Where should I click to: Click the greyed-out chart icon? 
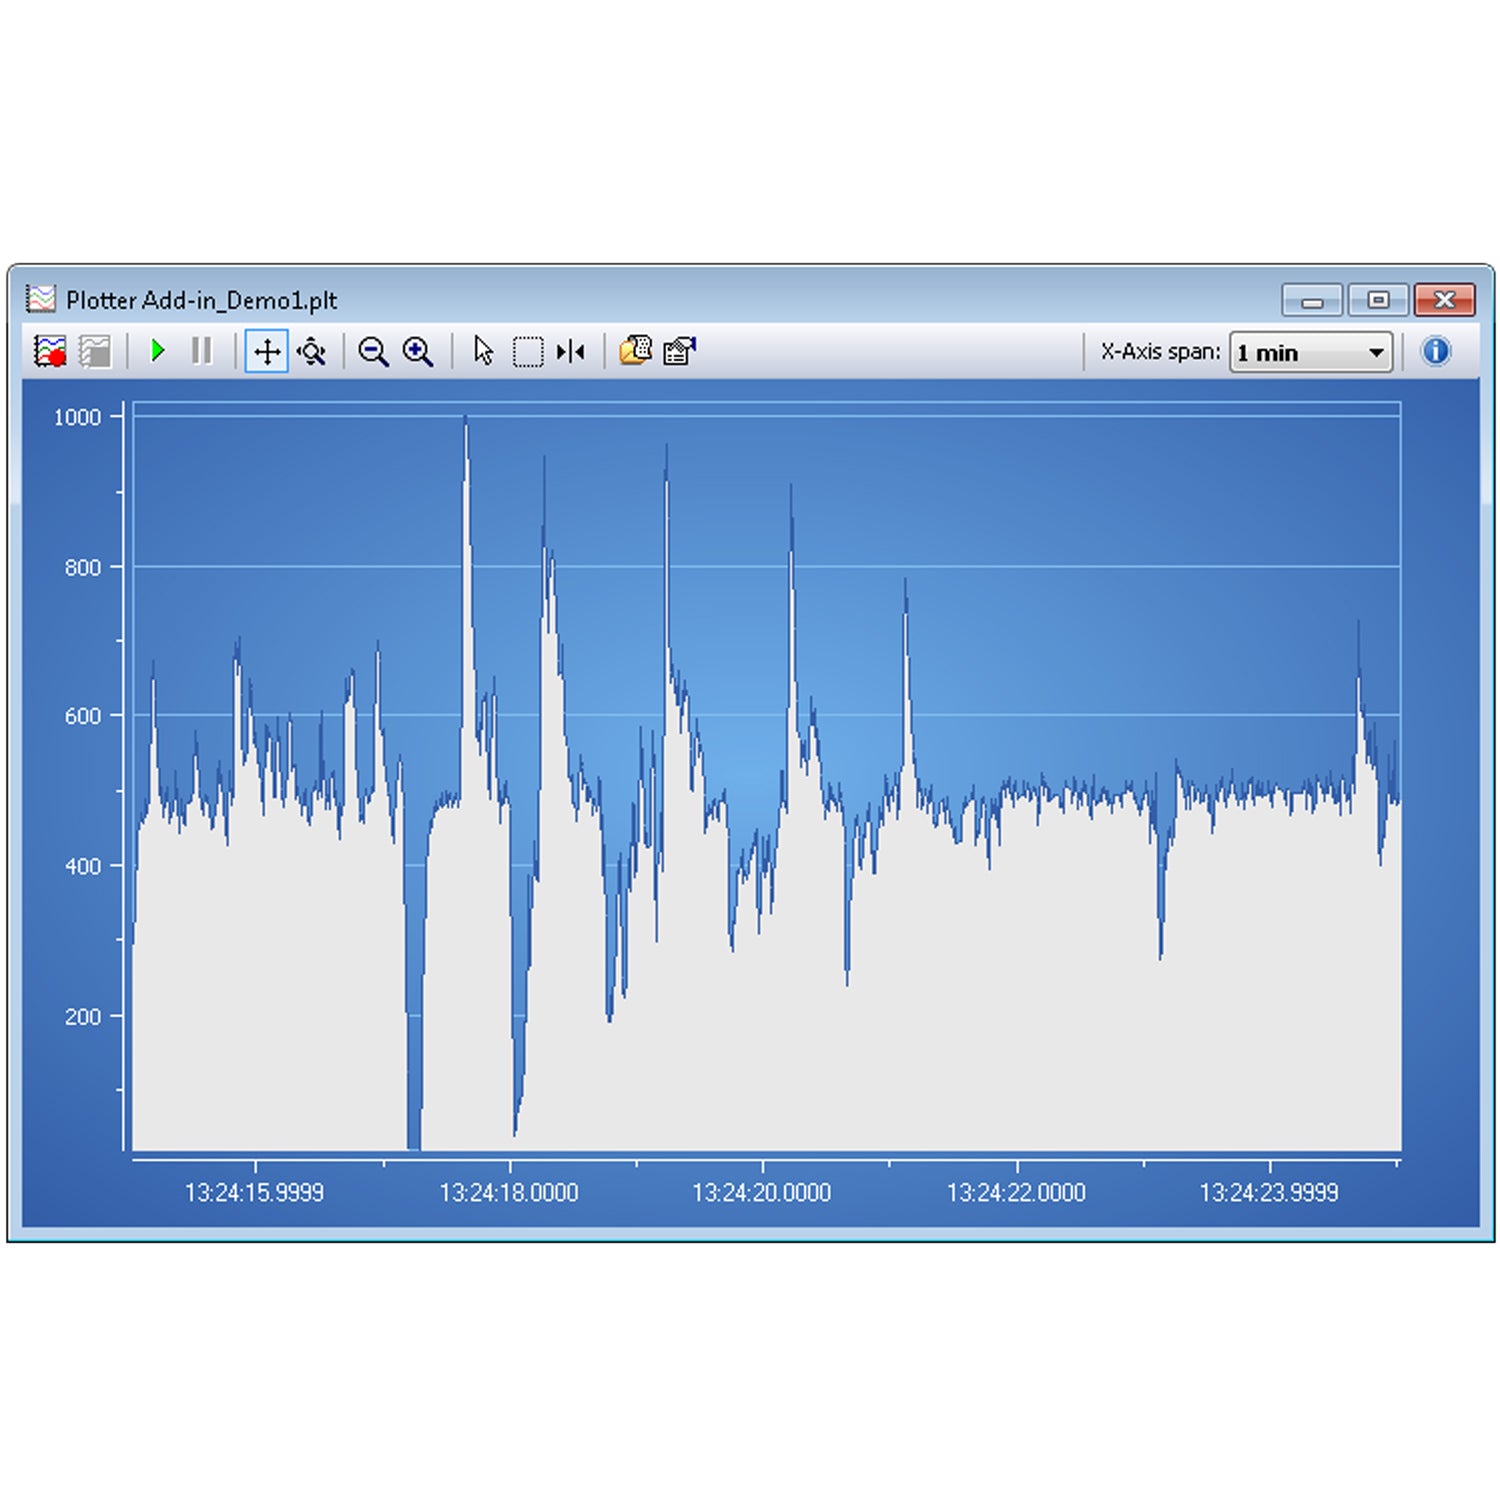[x=95, y=351]
